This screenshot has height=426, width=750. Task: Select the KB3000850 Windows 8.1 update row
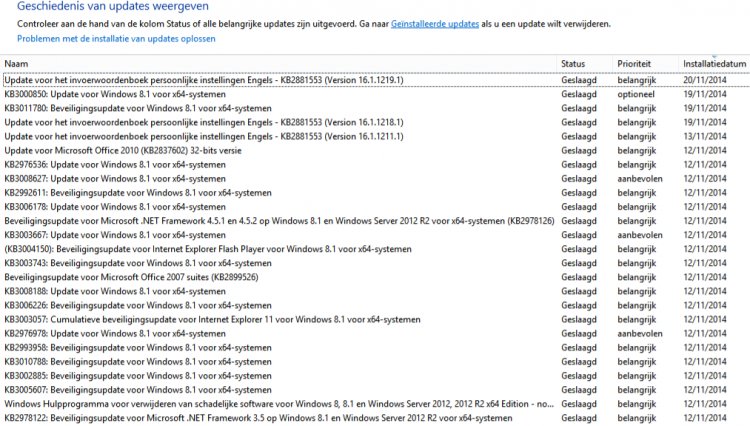375,94
